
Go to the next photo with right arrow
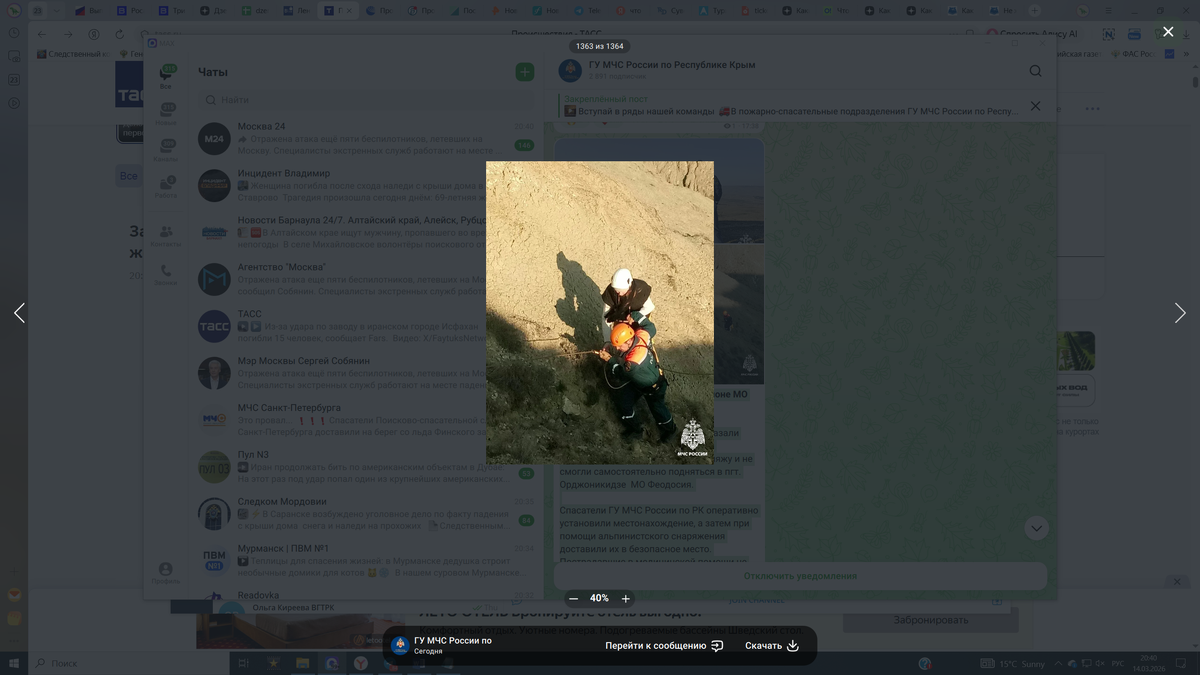click(x=1180, y=313)
